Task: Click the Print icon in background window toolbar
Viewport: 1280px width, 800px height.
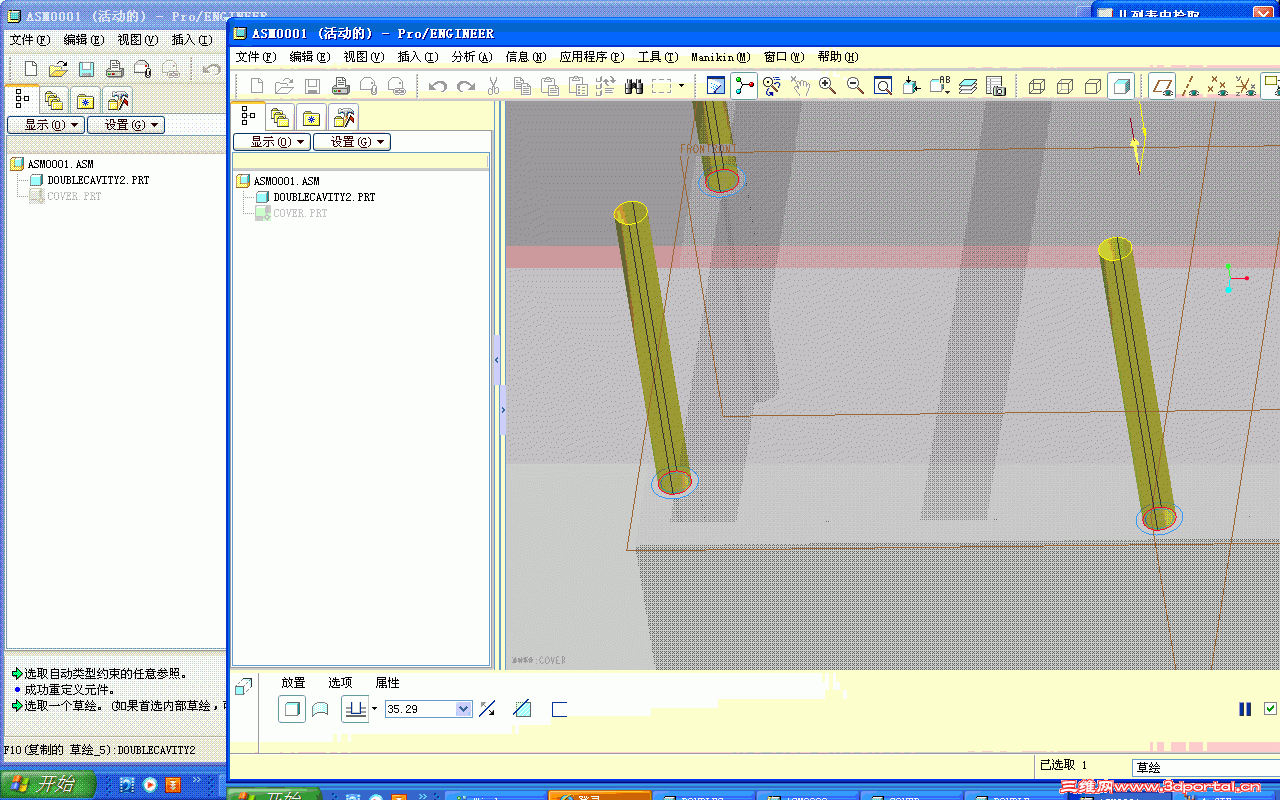Action: [x=115, y=69]
